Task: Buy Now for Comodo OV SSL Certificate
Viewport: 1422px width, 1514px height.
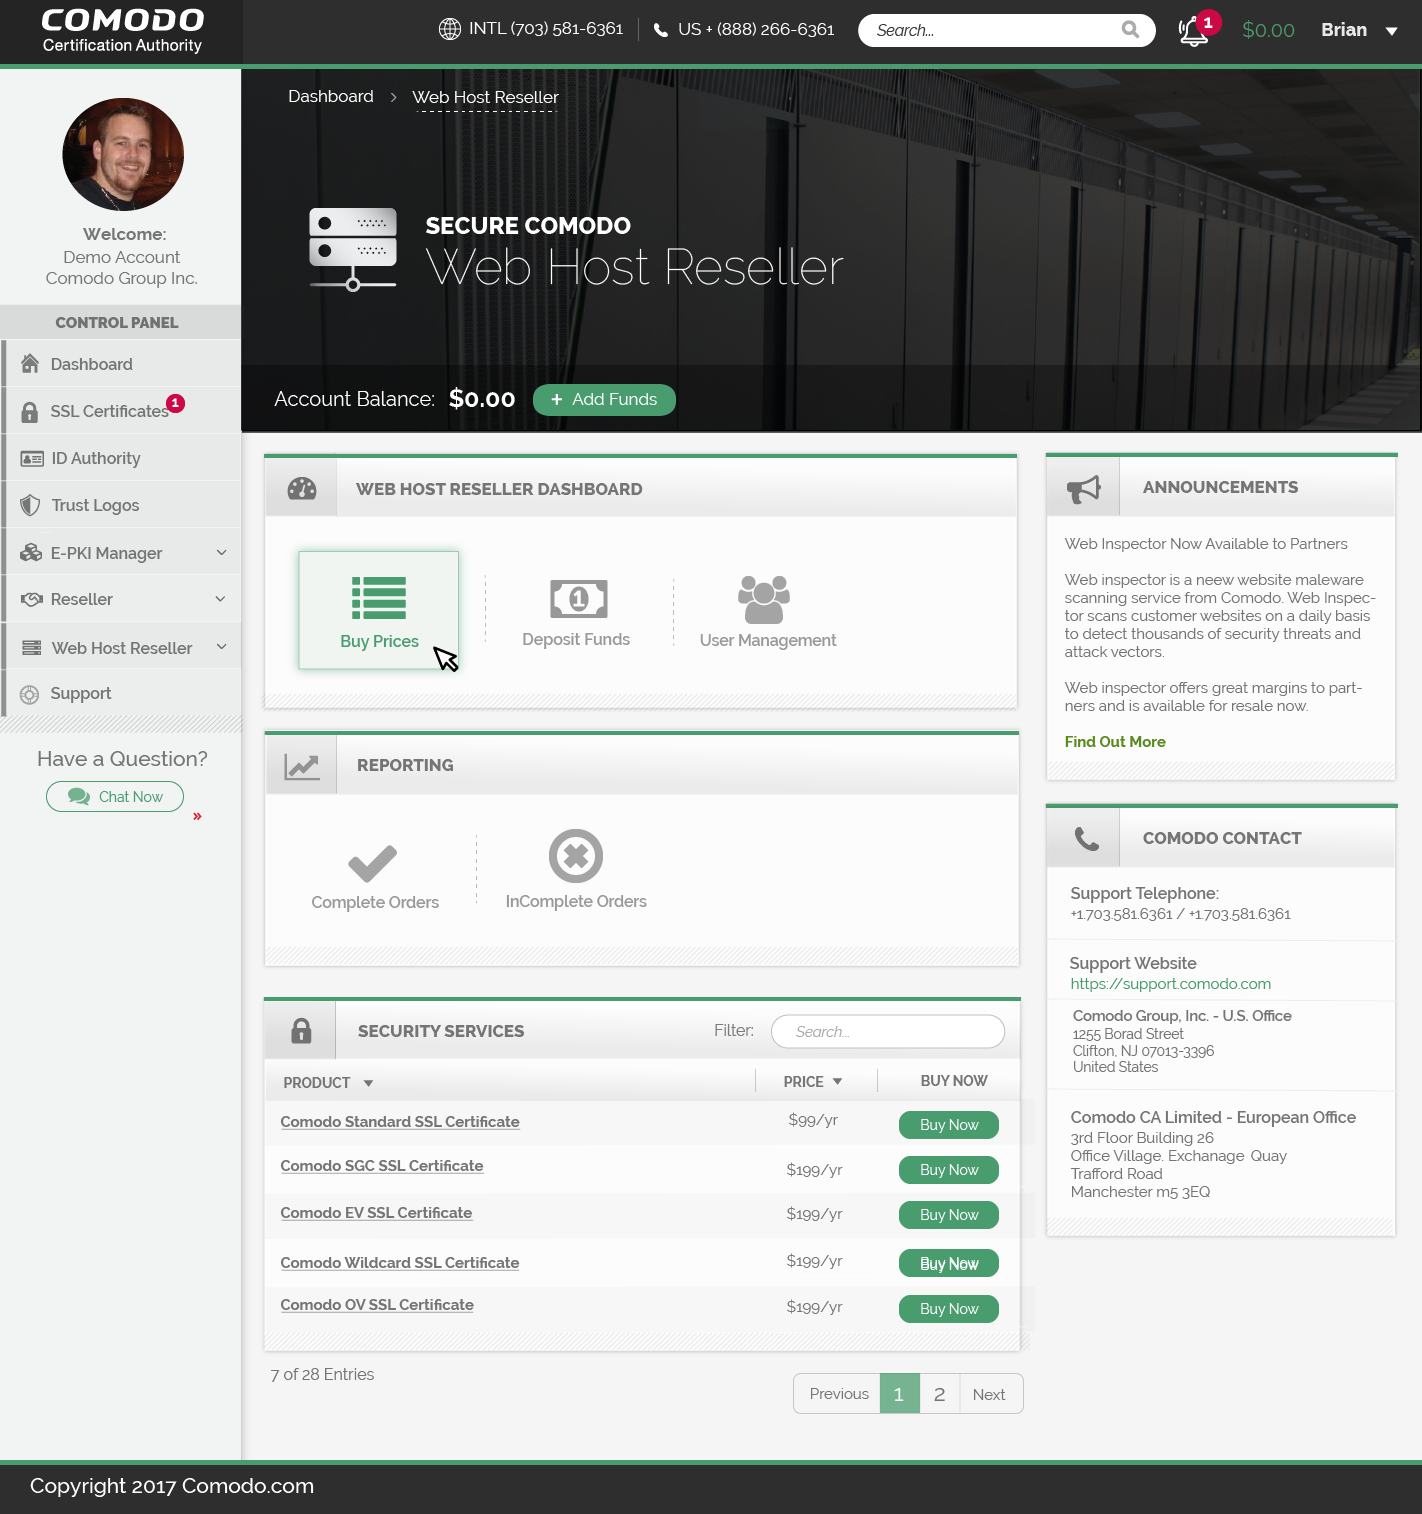Action: pyautogui.click(x=949, y=1309)
